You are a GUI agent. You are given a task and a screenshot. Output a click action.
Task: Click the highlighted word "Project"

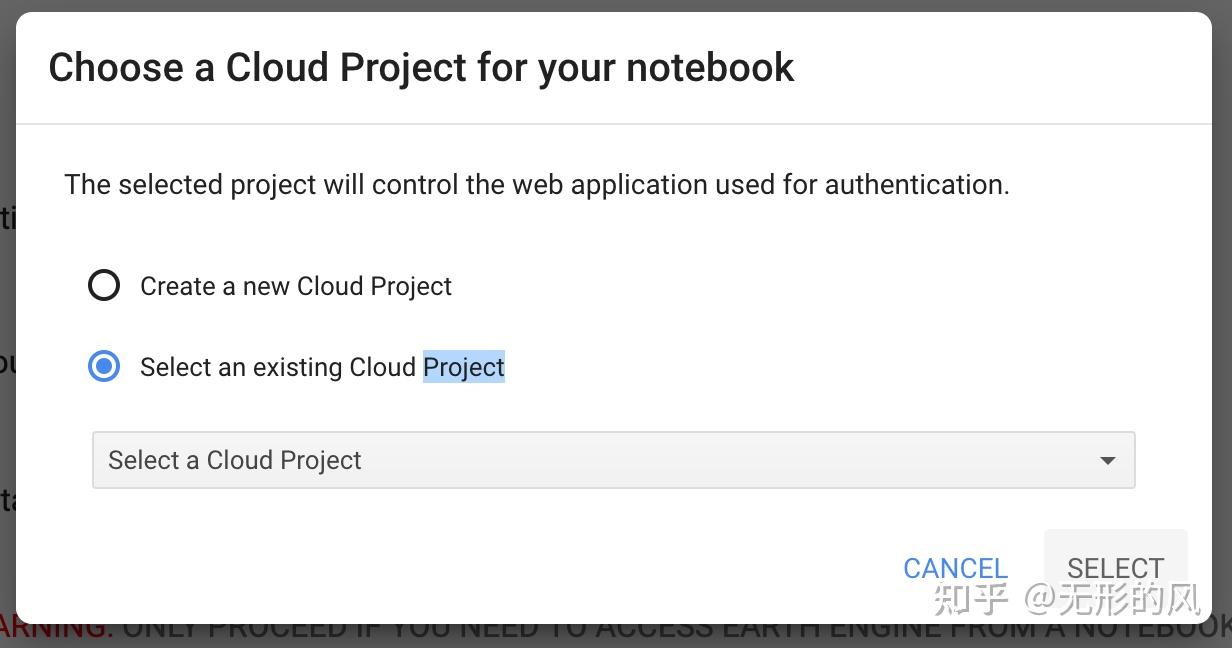click(x=464, y=368)
